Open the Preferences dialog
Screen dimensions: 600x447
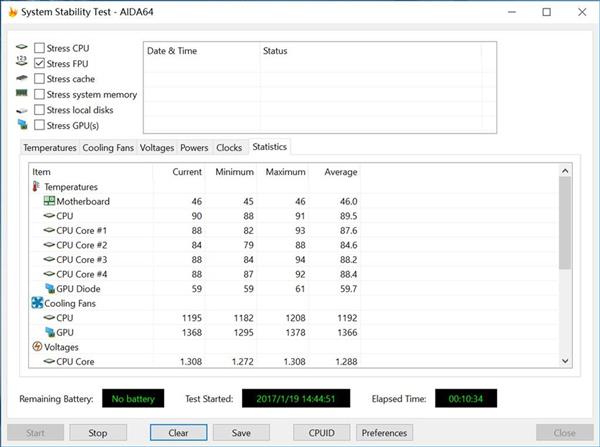tap(384, 433)
